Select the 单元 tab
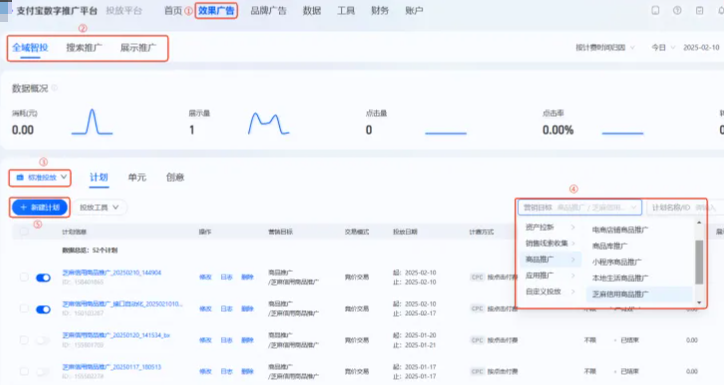Viewport: 724px width, 385px height. tap(137, 177)
